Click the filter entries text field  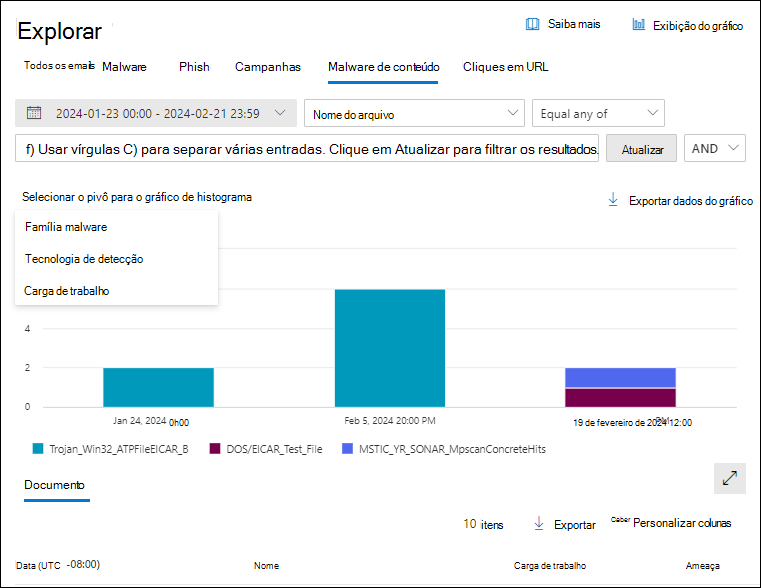click(x=308, y=149)
